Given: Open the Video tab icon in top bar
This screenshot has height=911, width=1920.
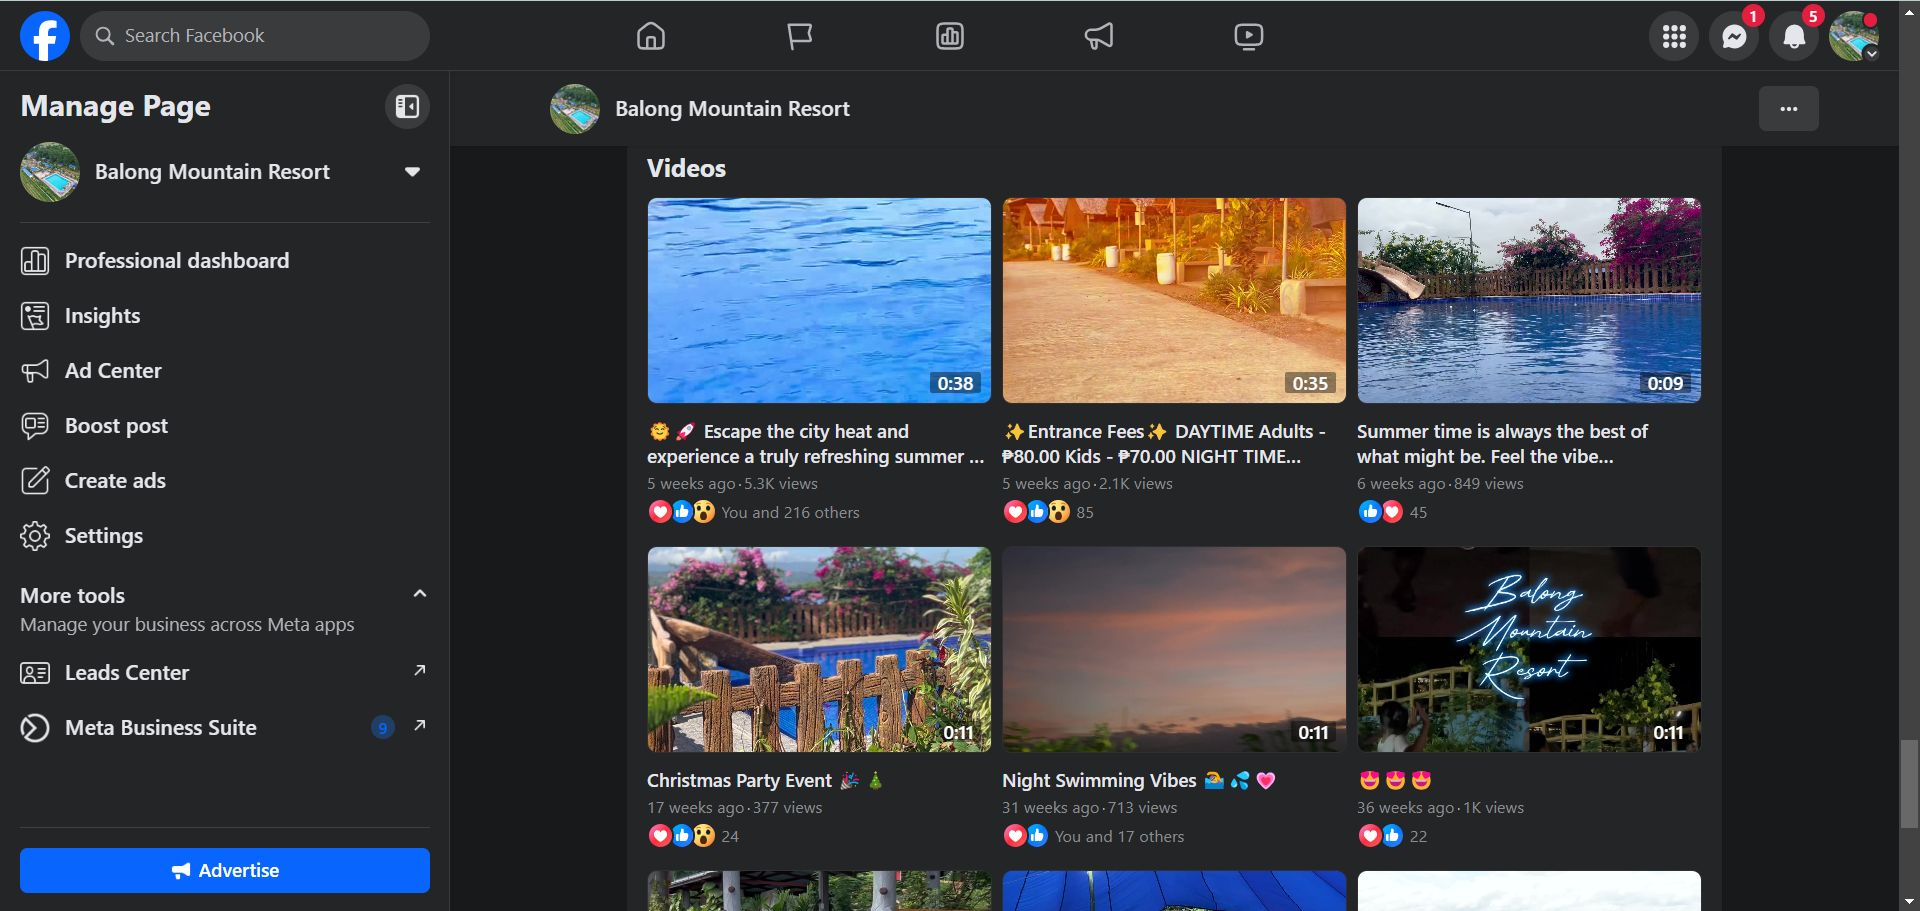Looking at the screenshot, I should point(1249,36).
